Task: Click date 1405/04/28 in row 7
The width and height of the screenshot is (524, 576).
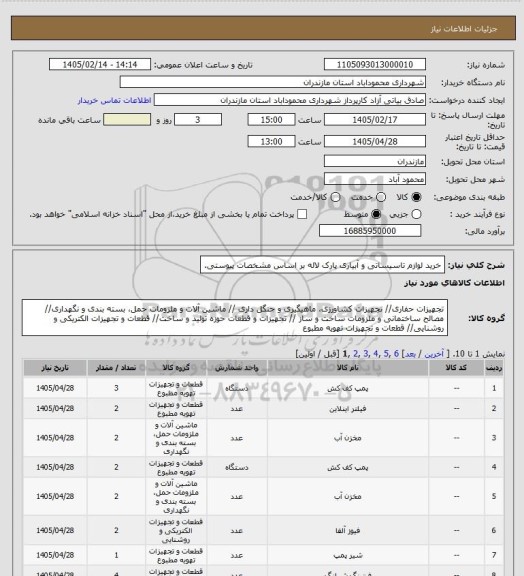Action: (x=55, y=555)
